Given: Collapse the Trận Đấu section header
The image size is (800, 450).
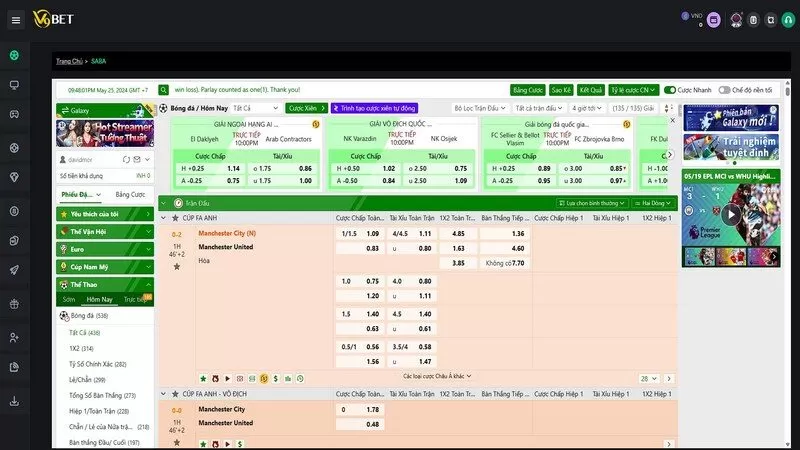Looking at the screenshot, I should [164, 203].
